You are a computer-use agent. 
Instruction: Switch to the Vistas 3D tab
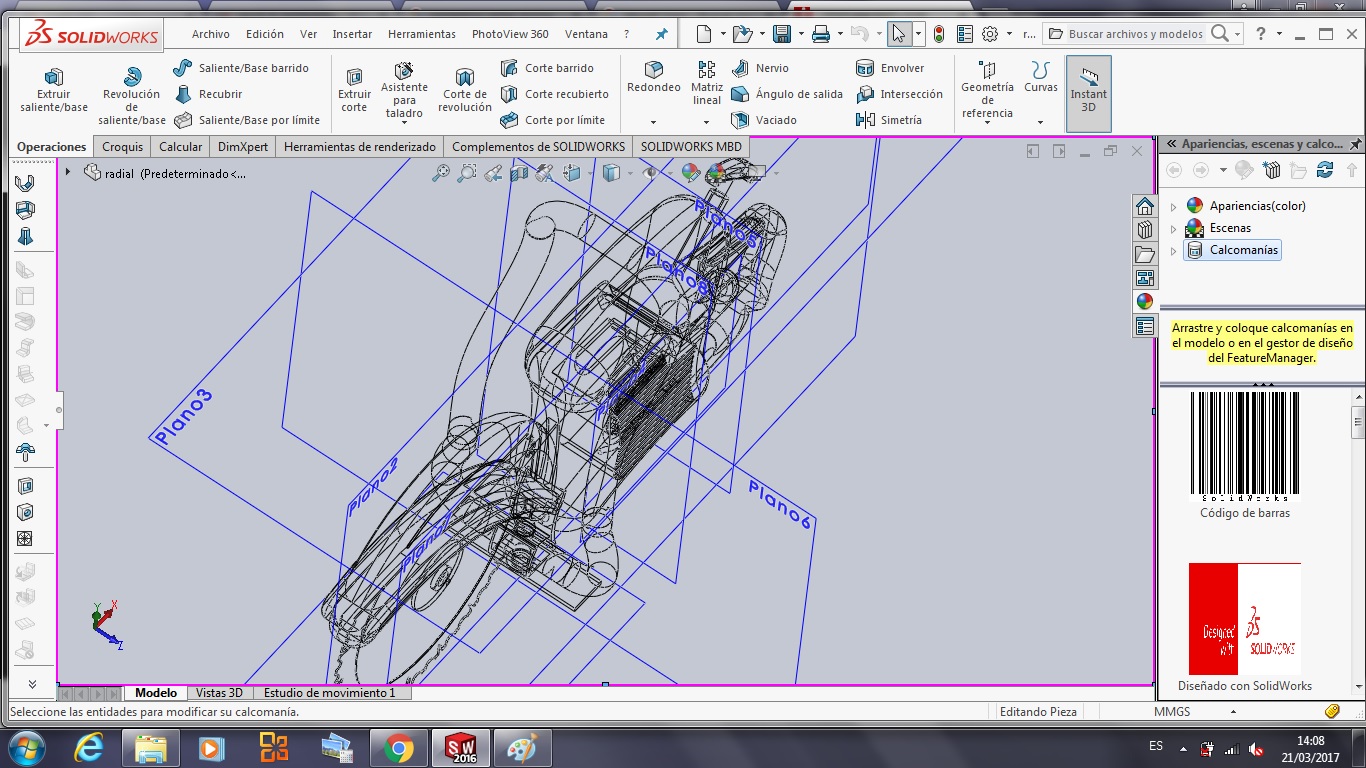coord(219,693)
